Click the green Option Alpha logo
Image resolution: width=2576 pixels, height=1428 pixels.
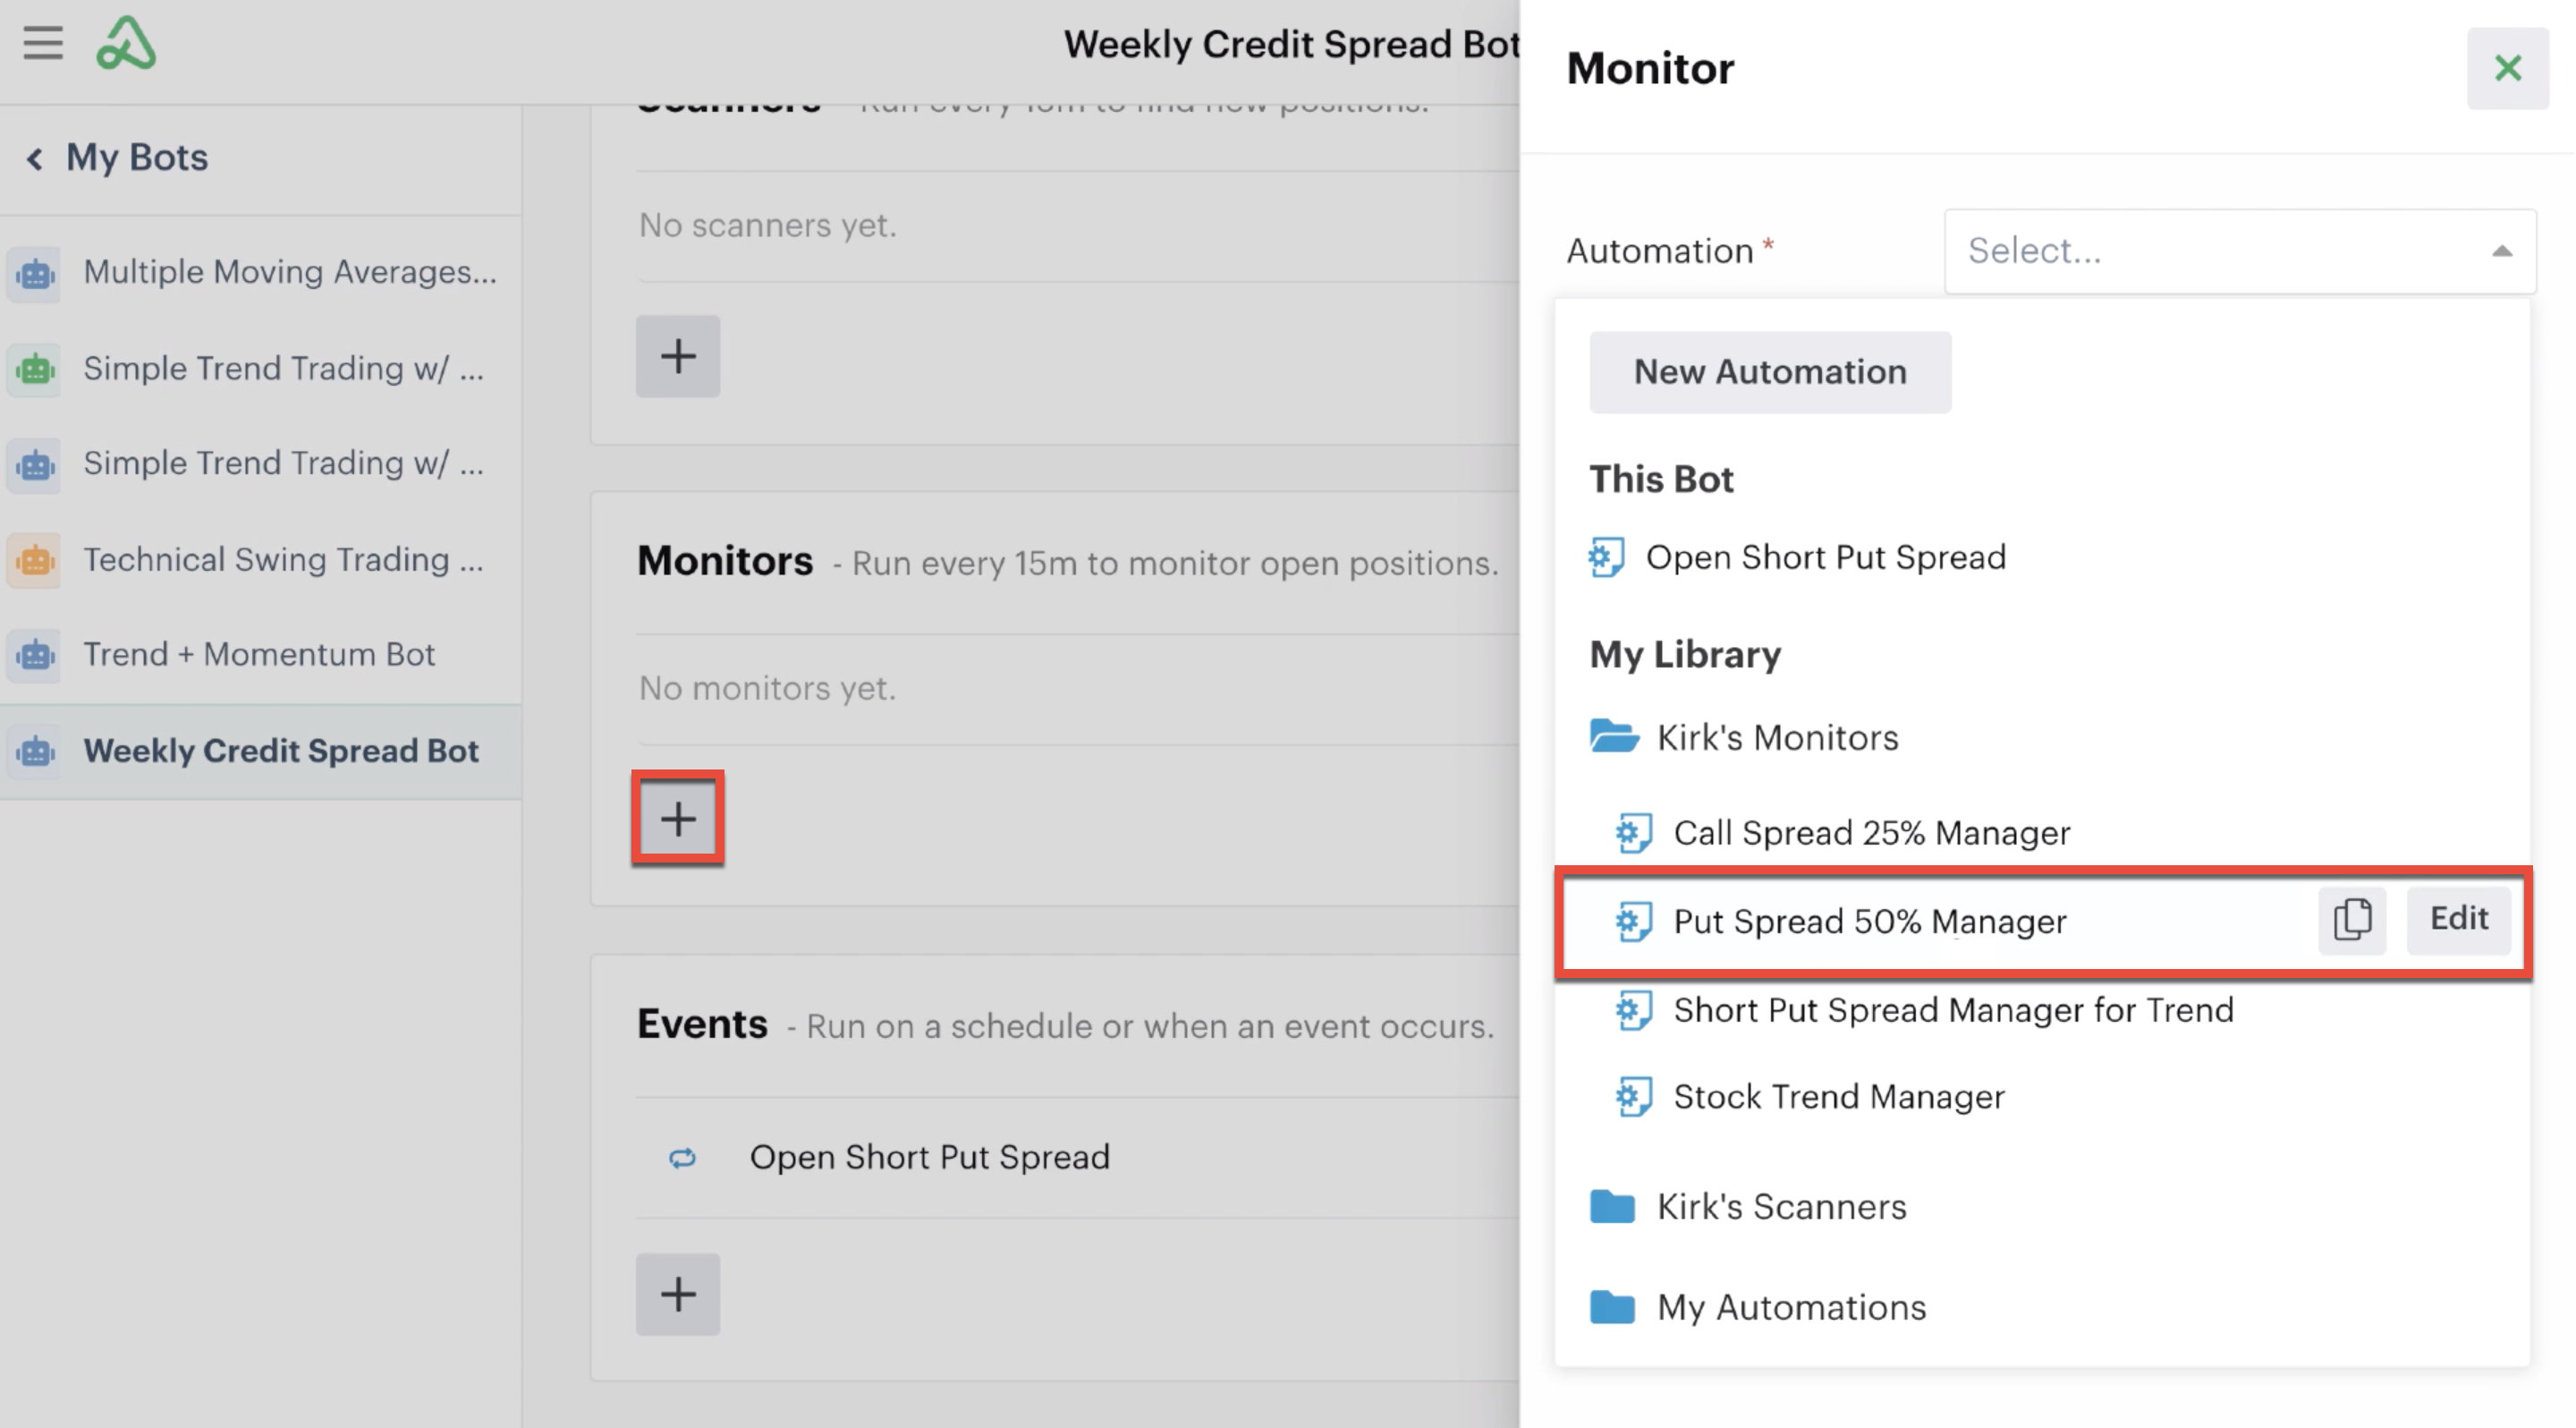pos(126,43)
